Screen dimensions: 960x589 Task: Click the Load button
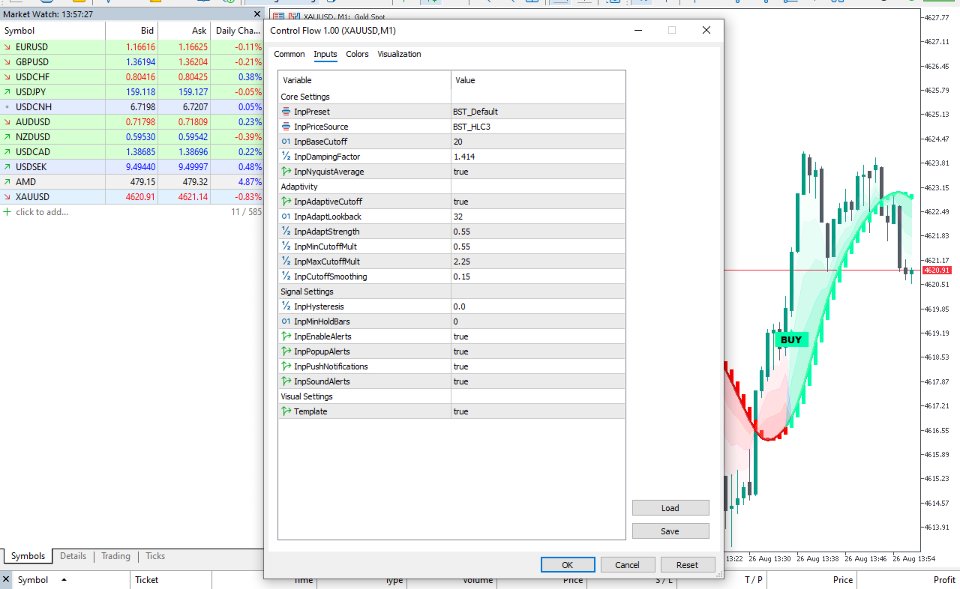tap(670, 508)
